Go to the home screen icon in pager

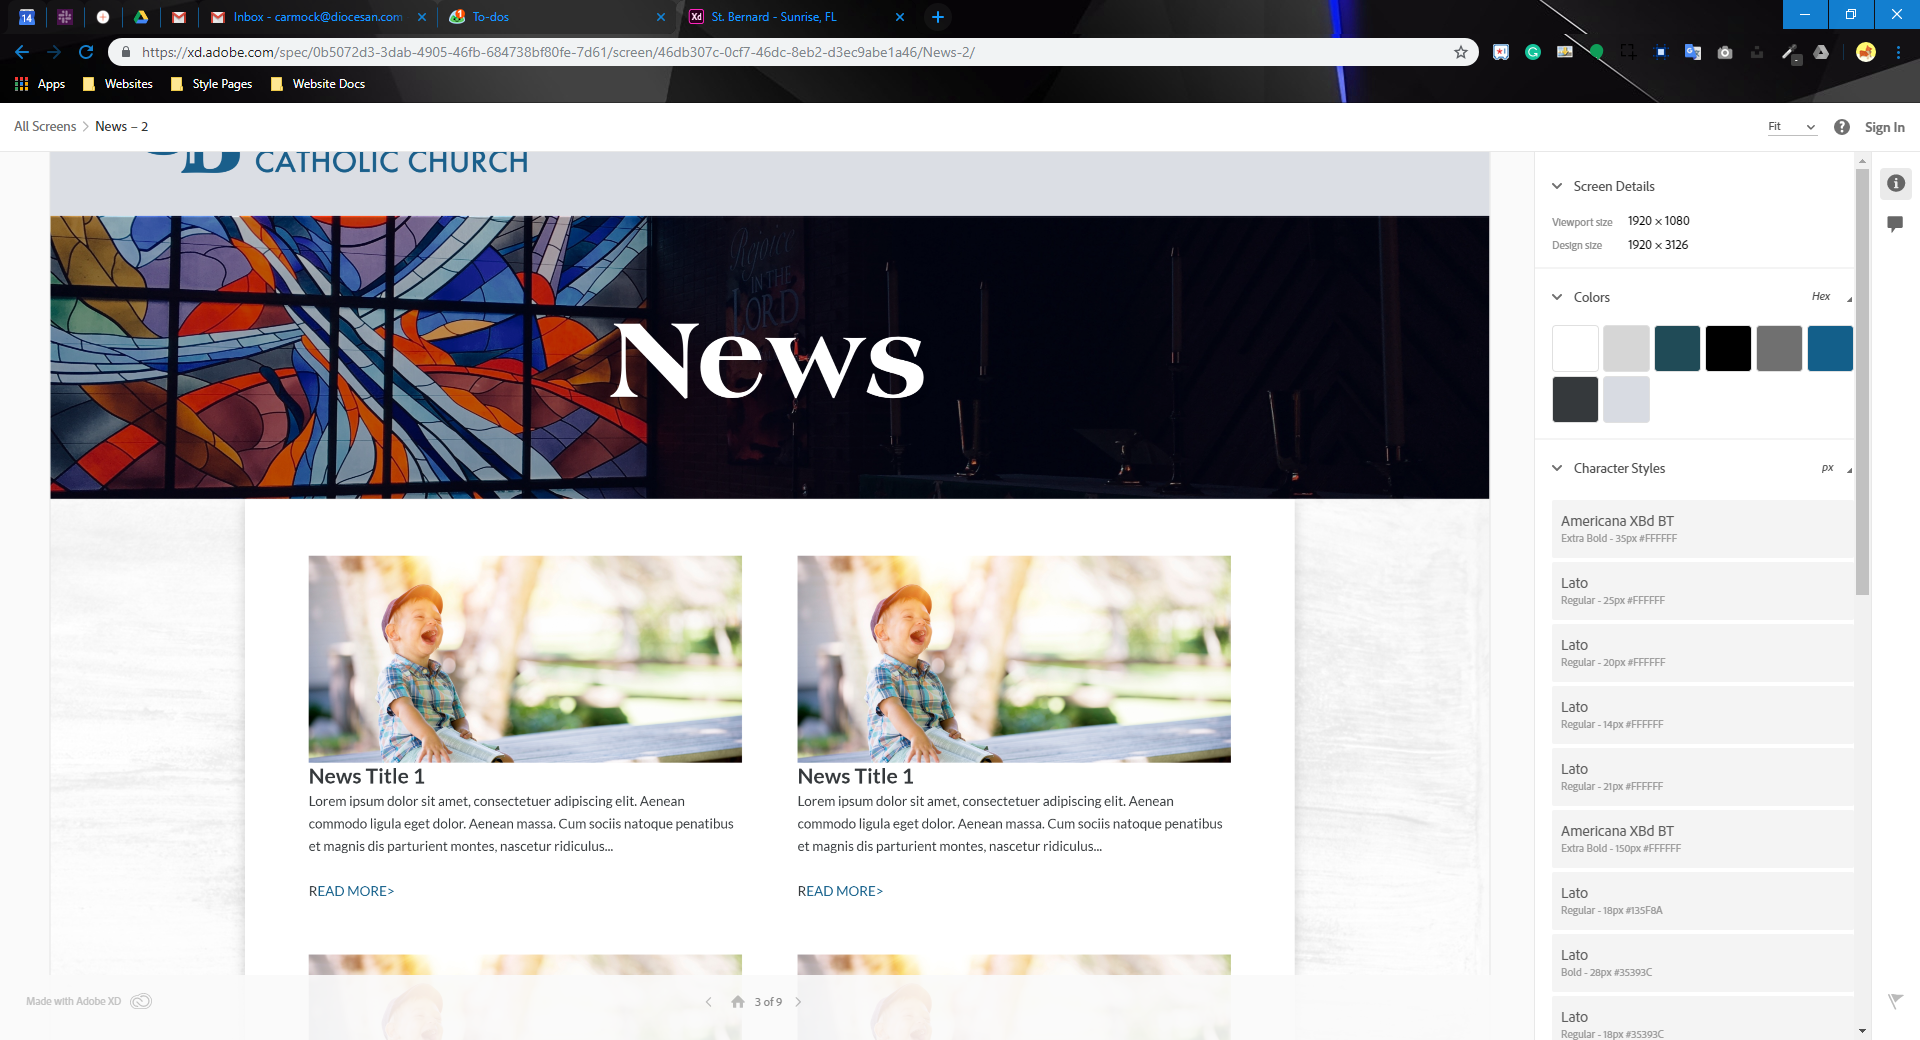click(737, 1002)
